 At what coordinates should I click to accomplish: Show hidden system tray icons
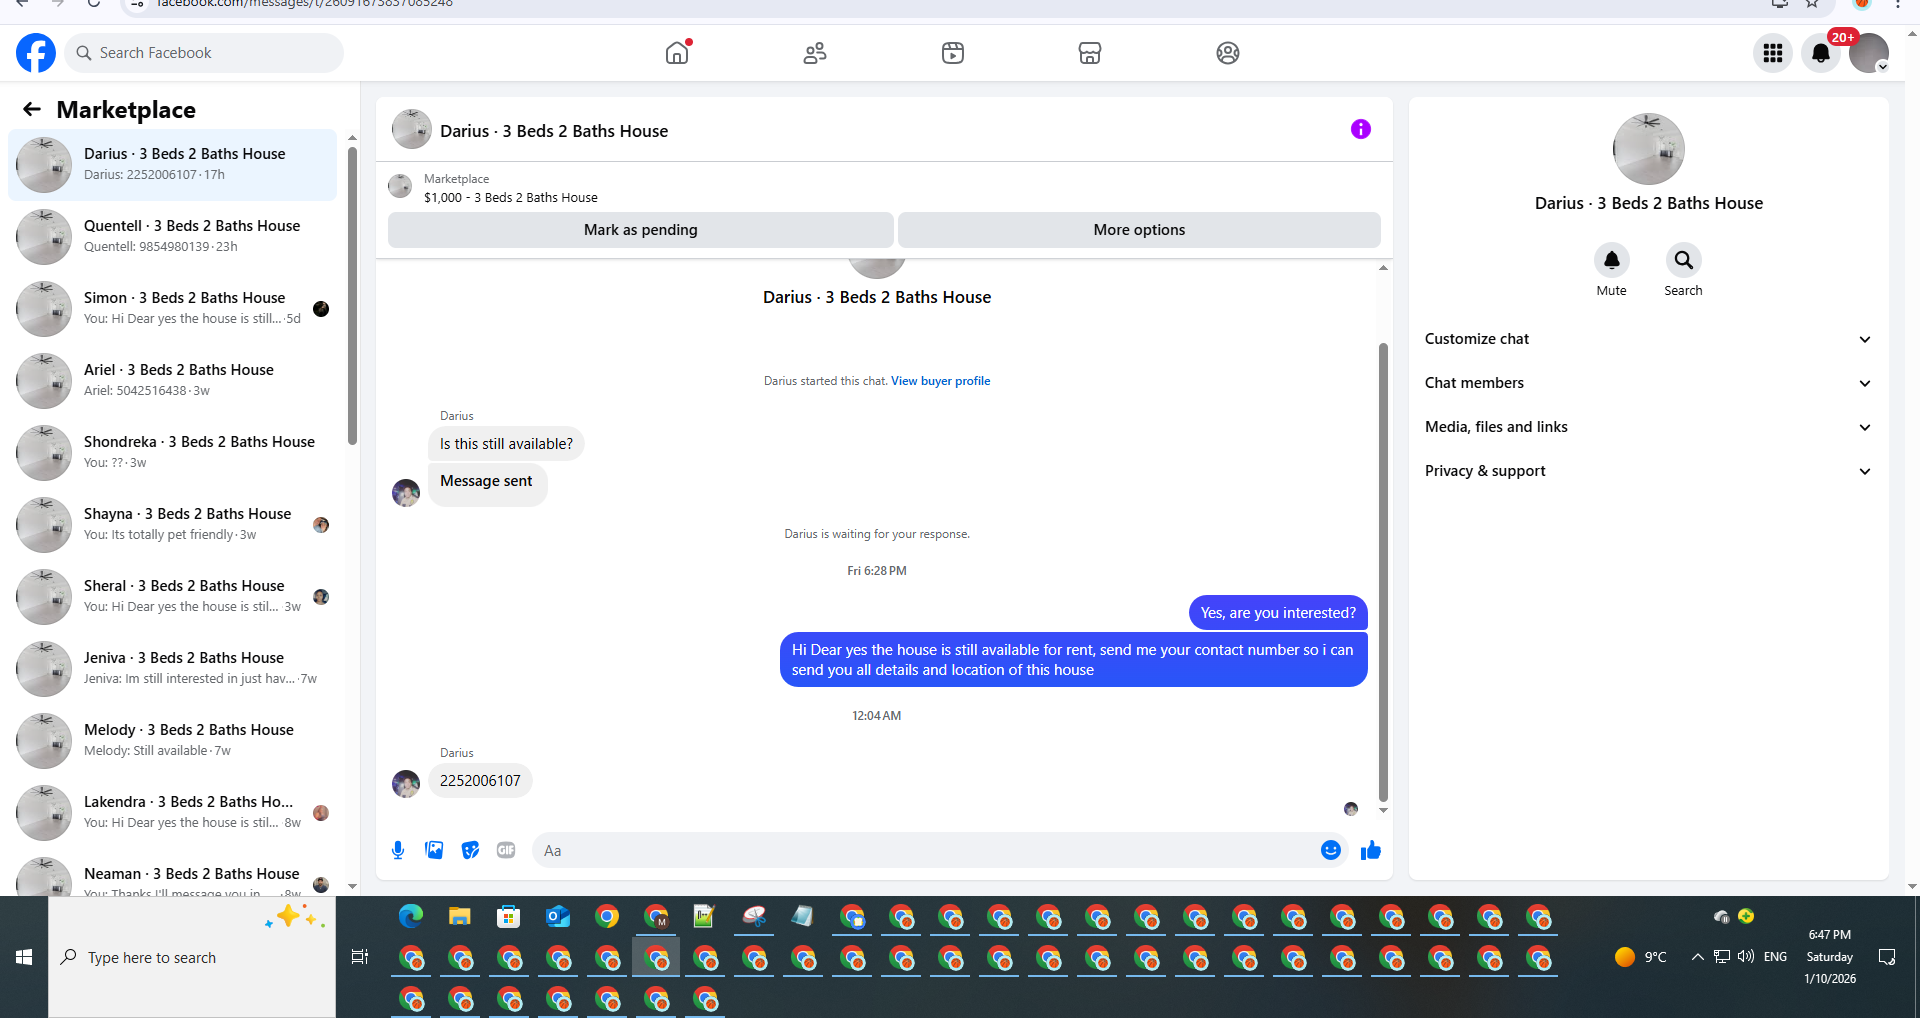click(1697, 957)
